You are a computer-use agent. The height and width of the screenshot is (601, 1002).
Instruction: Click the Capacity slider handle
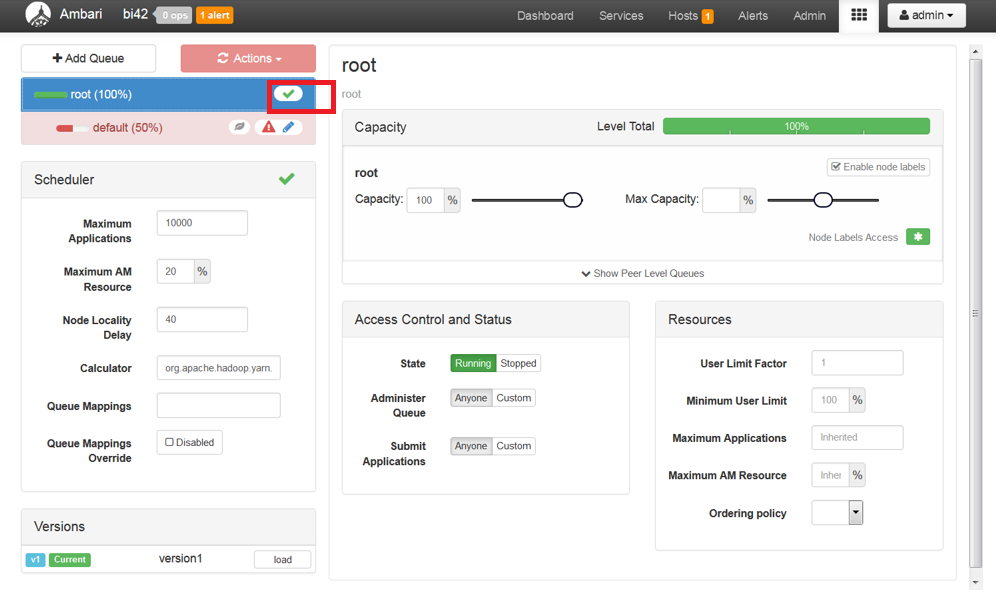click(573, 200)
